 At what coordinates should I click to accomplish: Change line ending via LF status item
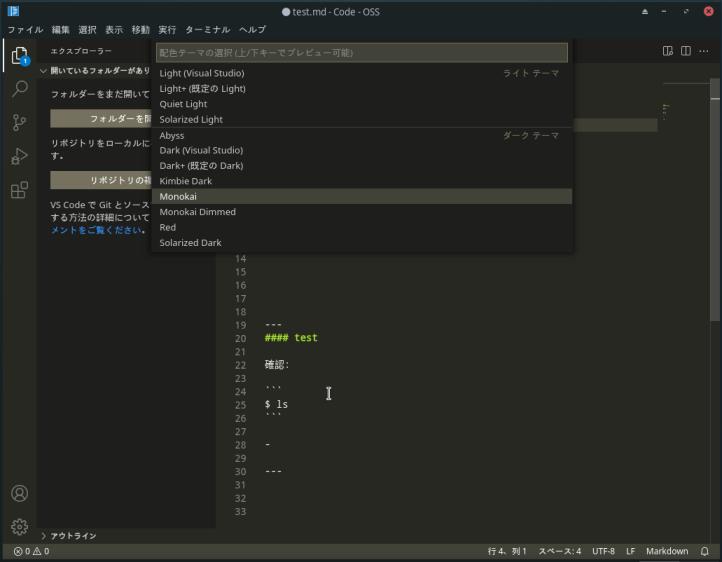pyautogui.click(x=630, y=551)
